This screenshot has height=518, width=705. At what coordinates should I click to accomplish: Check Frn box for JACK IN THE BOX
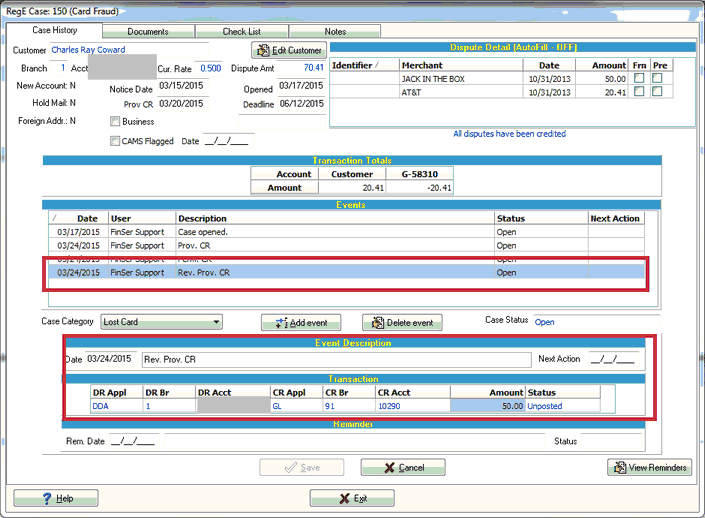tap(639, 78)
